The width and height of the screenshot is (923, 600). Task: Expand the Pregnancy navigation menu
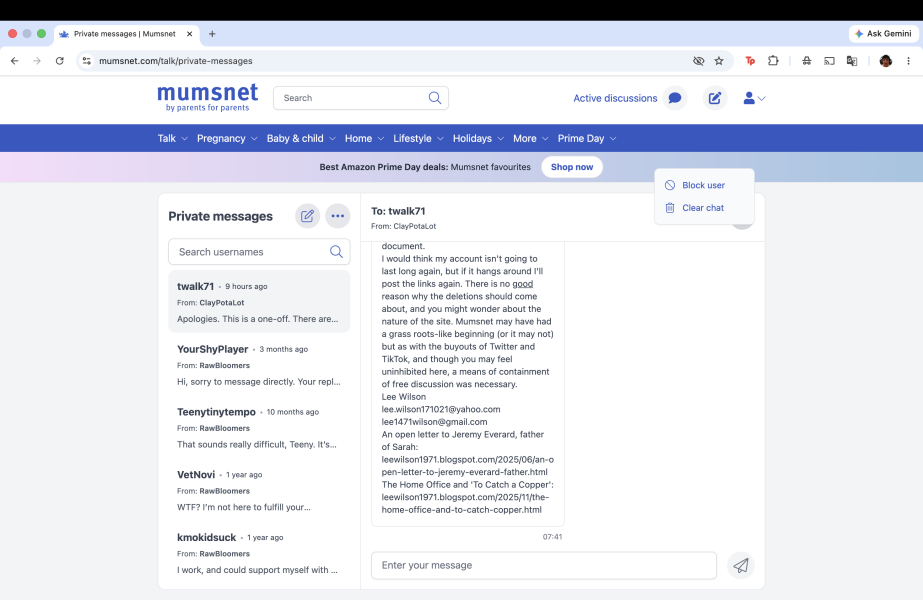pos(227,138)
